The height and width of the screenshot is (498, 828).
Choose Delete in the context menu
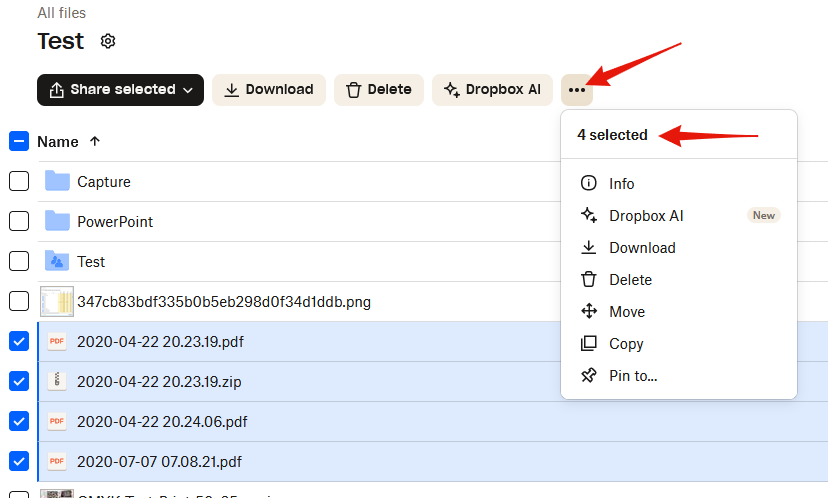679,279
